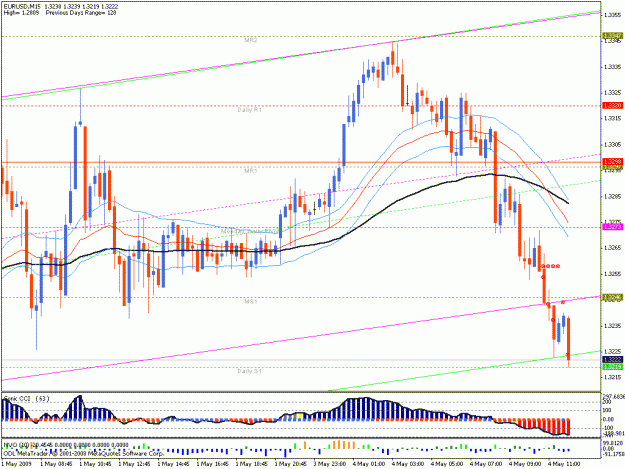Image resolution: width=625 pixels, height=469 pixels.
Task: Click the 1.3315 price axis value
Action: tap(613, 119)
